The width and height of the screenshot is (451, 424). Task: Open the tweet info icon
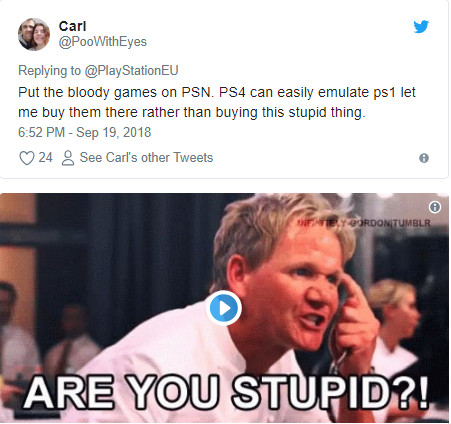pos(424,158)
